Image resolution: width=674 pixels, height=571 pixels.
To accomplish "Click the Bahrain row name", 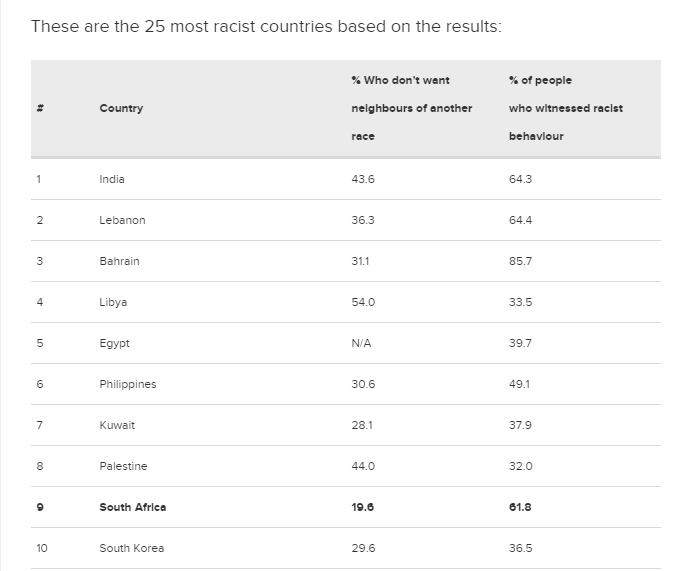I will tap(119, 261).
